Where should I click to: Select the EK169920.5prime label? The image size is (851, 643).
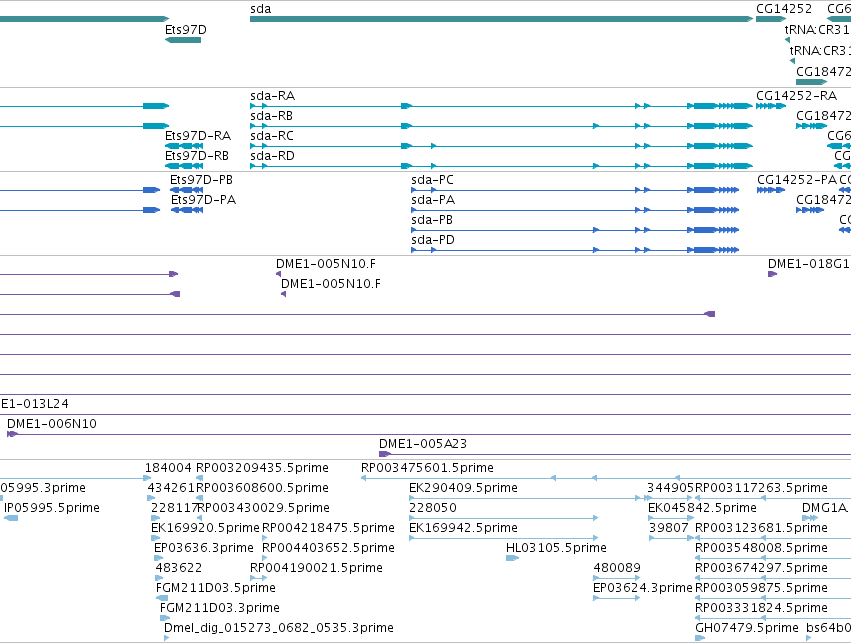[205, 528]
